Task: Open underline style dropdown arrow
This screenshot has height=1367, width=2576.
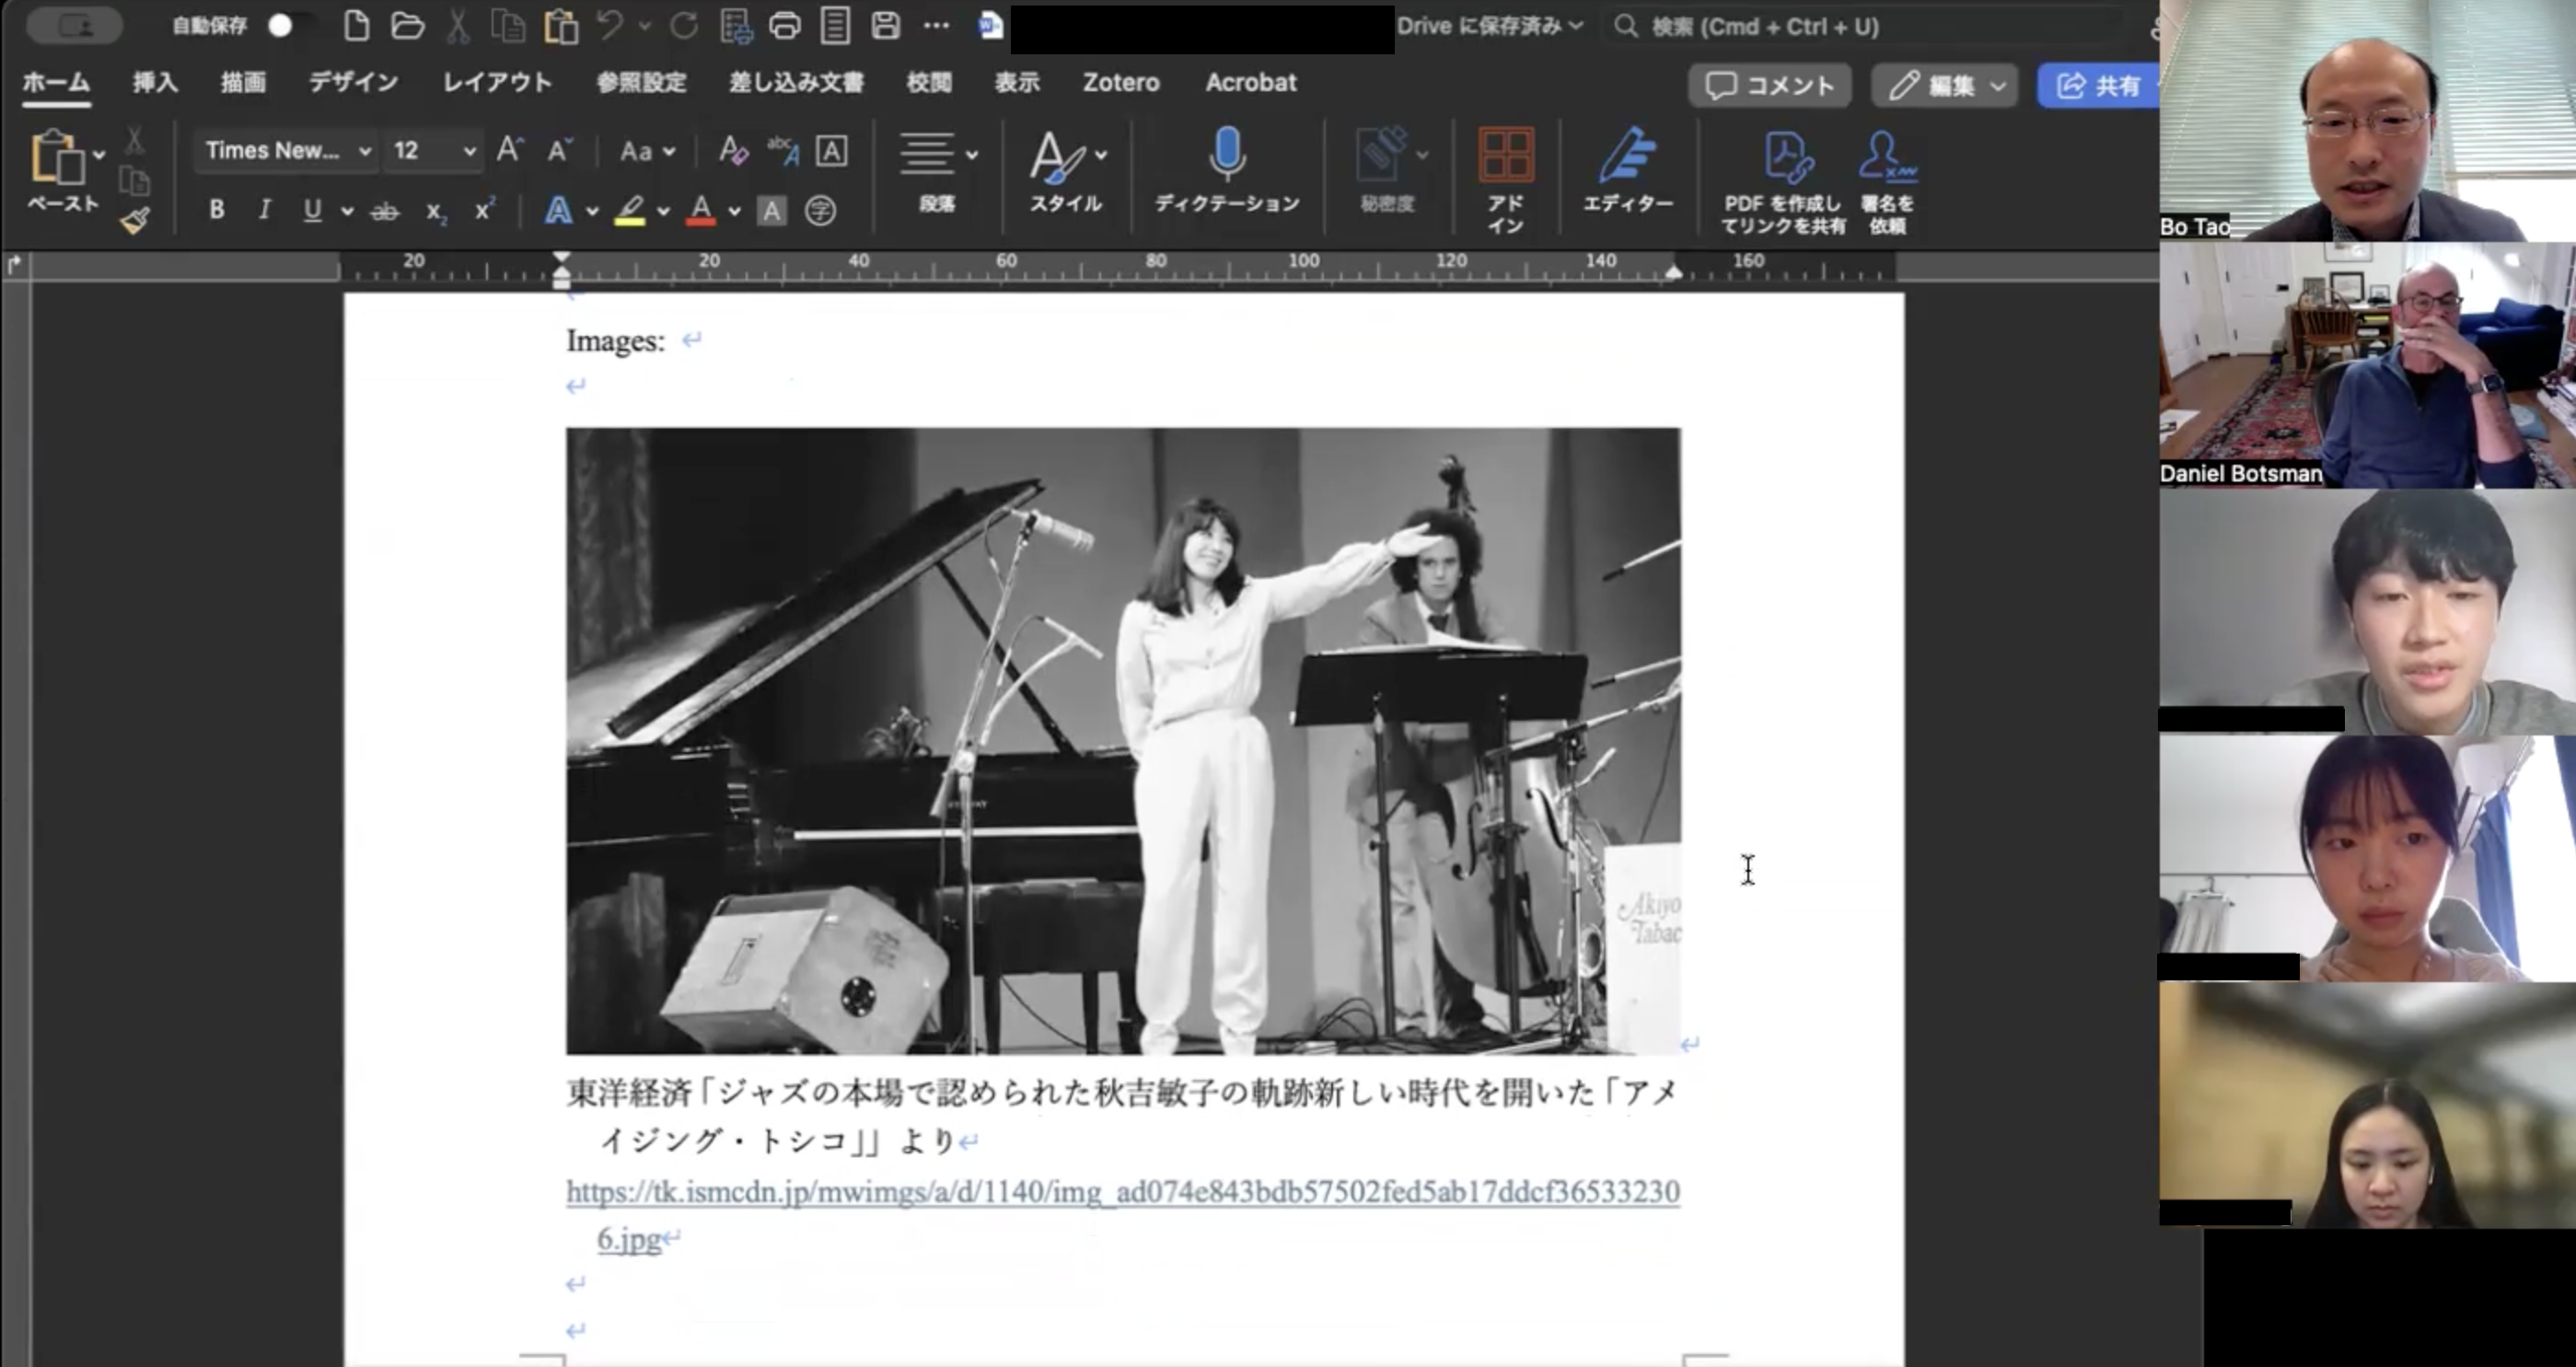Action: pos(347,211)
